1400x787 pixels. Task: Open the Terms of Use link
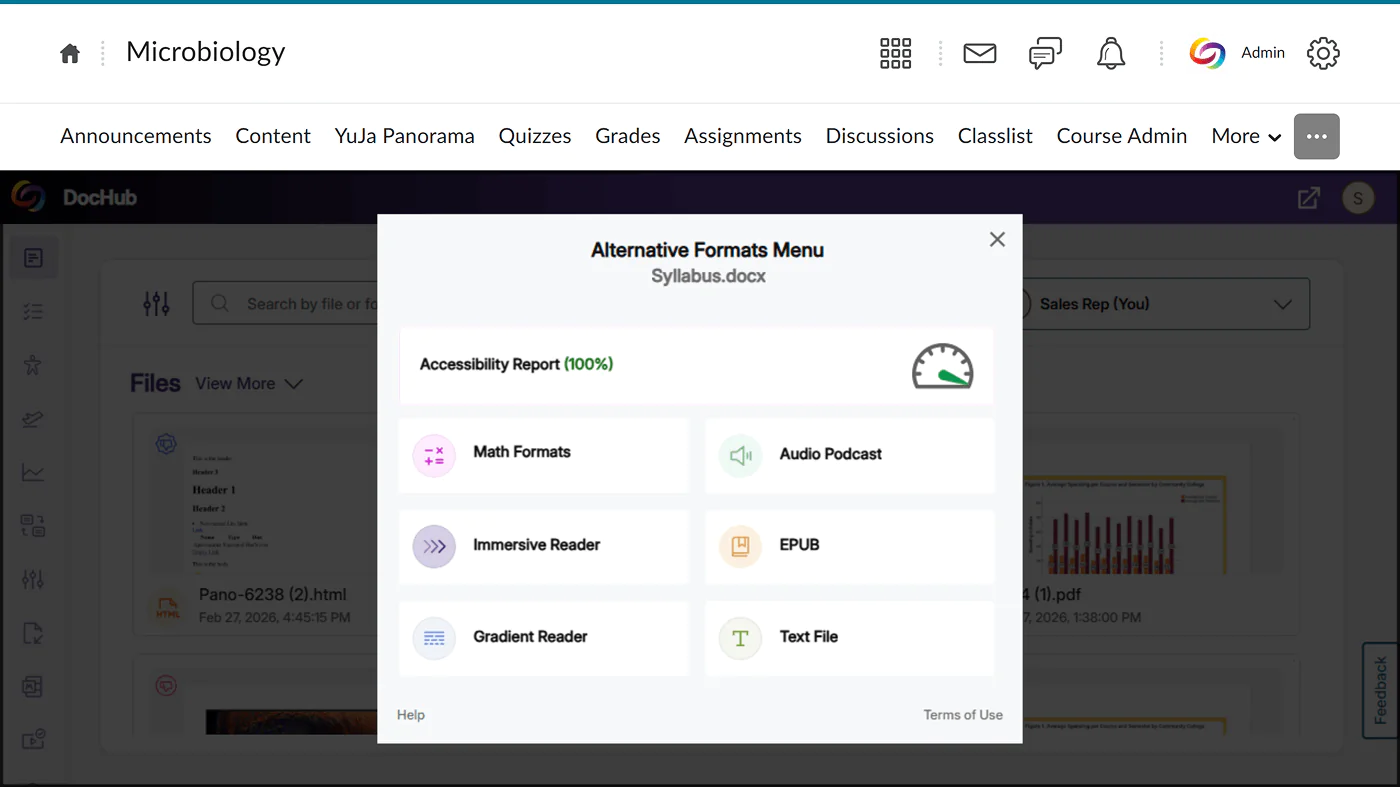tap(962, 715)
